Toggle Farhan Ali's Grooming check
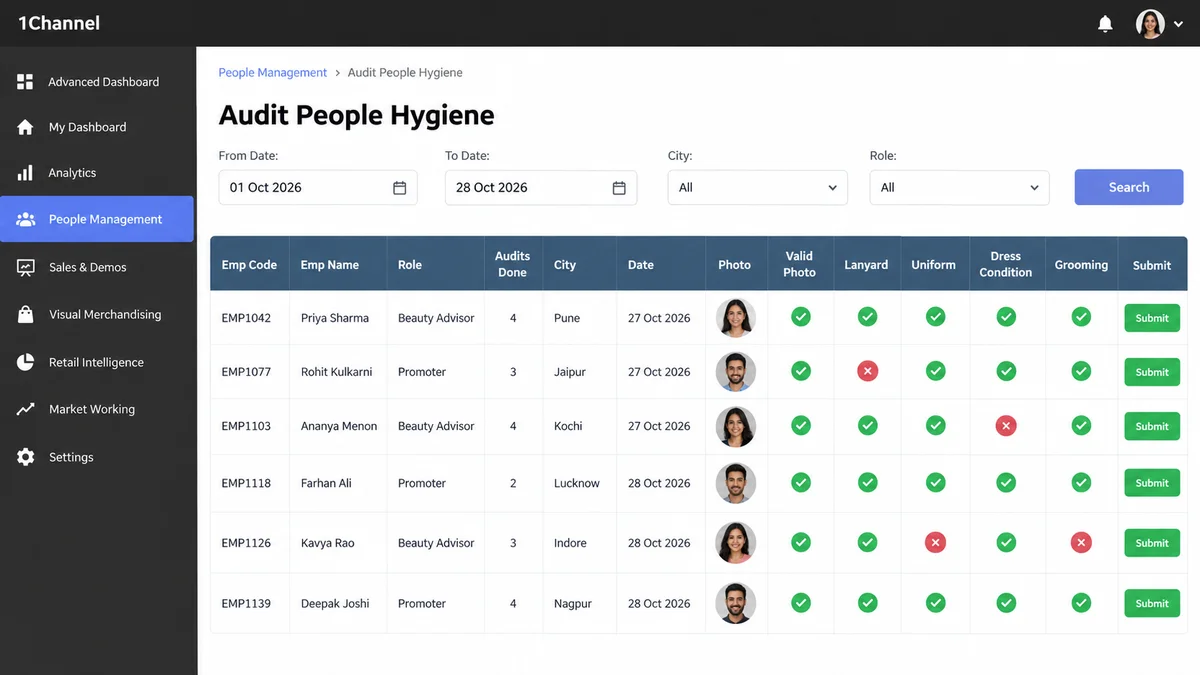The width and height of the screenshot is (1200, 675). click(1081, 483)
